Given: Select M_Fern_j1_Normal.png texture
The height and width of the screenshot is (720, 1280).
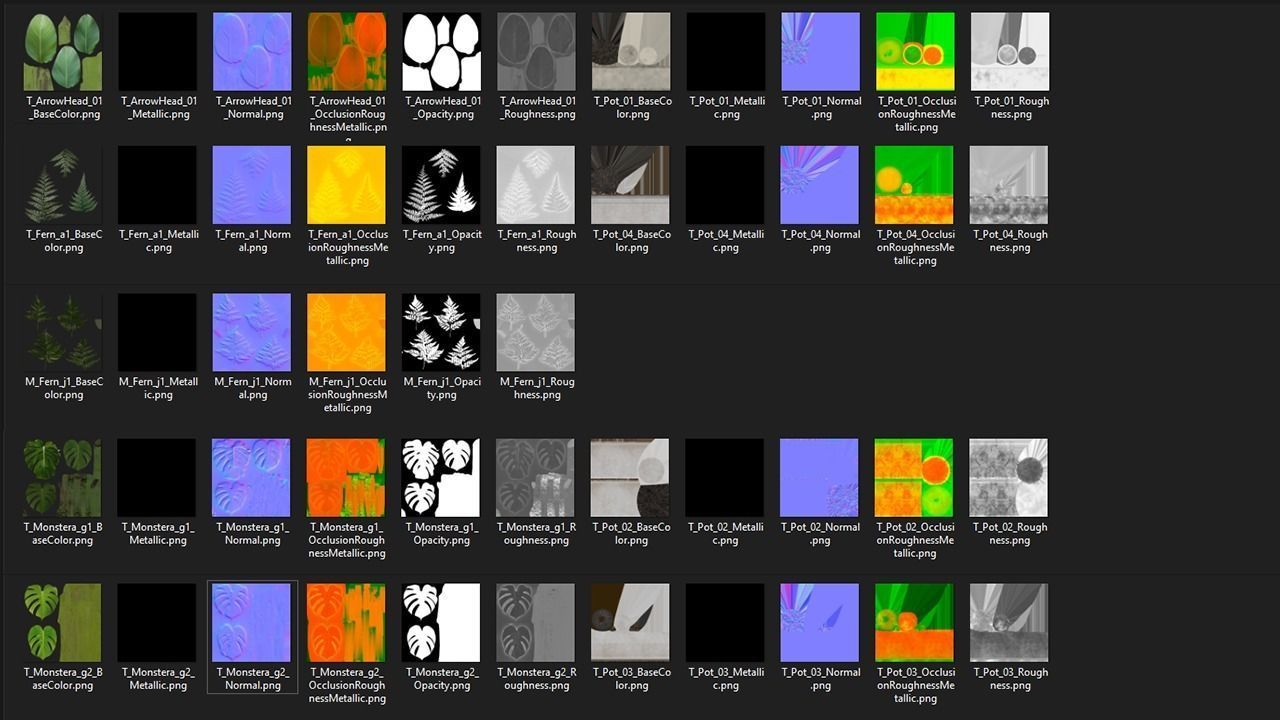Looking at the screenshot, I should coord(252,332).
